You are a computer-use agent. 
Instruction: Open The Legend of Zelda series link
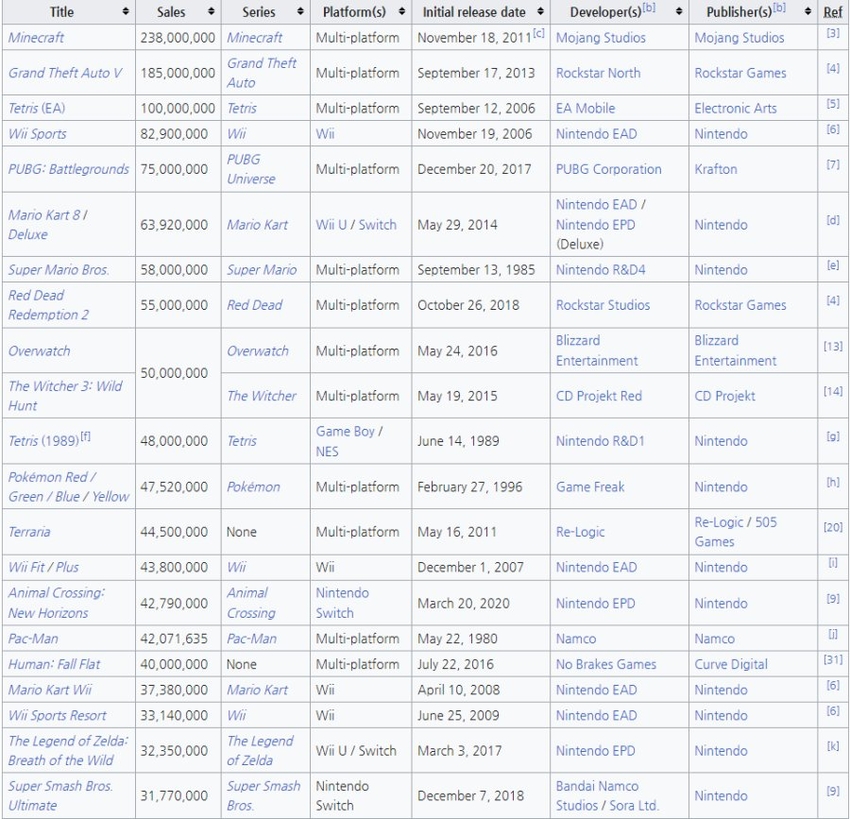click(x=260, y=751)
